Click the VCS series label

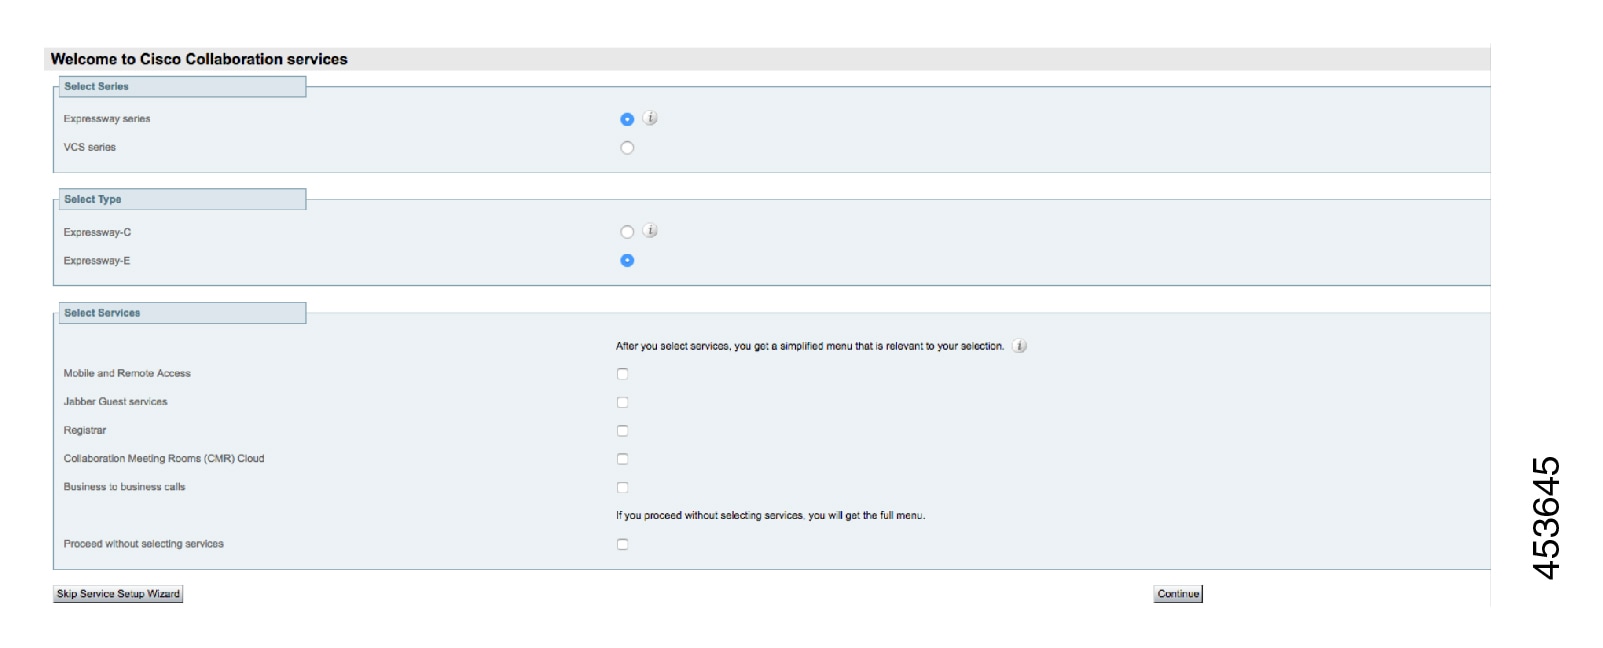[x=90, y=147]
